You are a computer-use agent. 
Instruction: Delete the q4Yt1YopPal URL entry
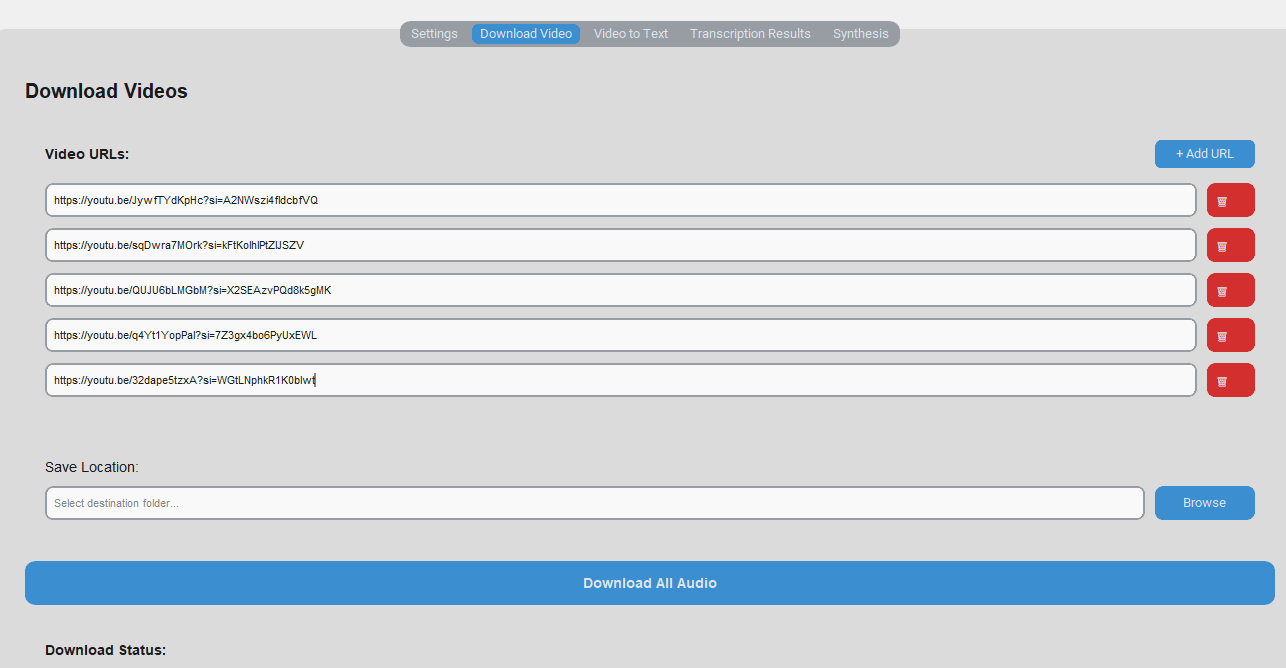coord(1230,334)
